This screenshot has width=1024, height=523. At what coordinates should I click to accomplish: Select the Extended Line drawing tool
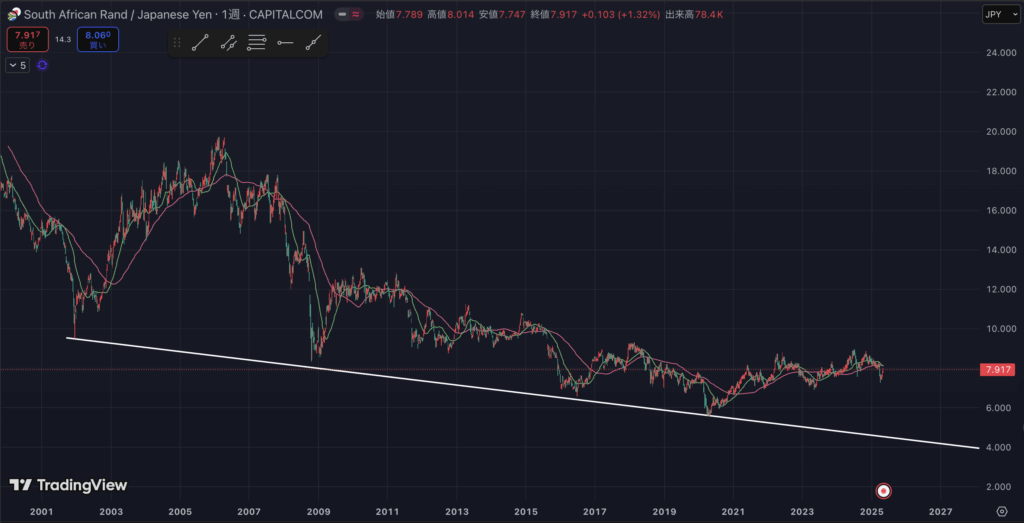313,43
